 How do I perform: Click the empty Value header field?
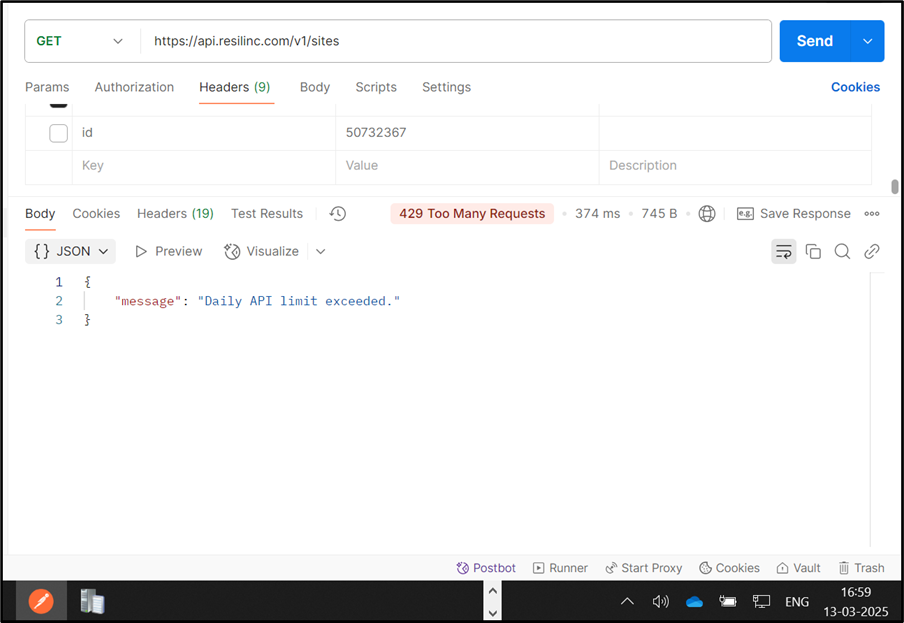[x=468, y=166]
